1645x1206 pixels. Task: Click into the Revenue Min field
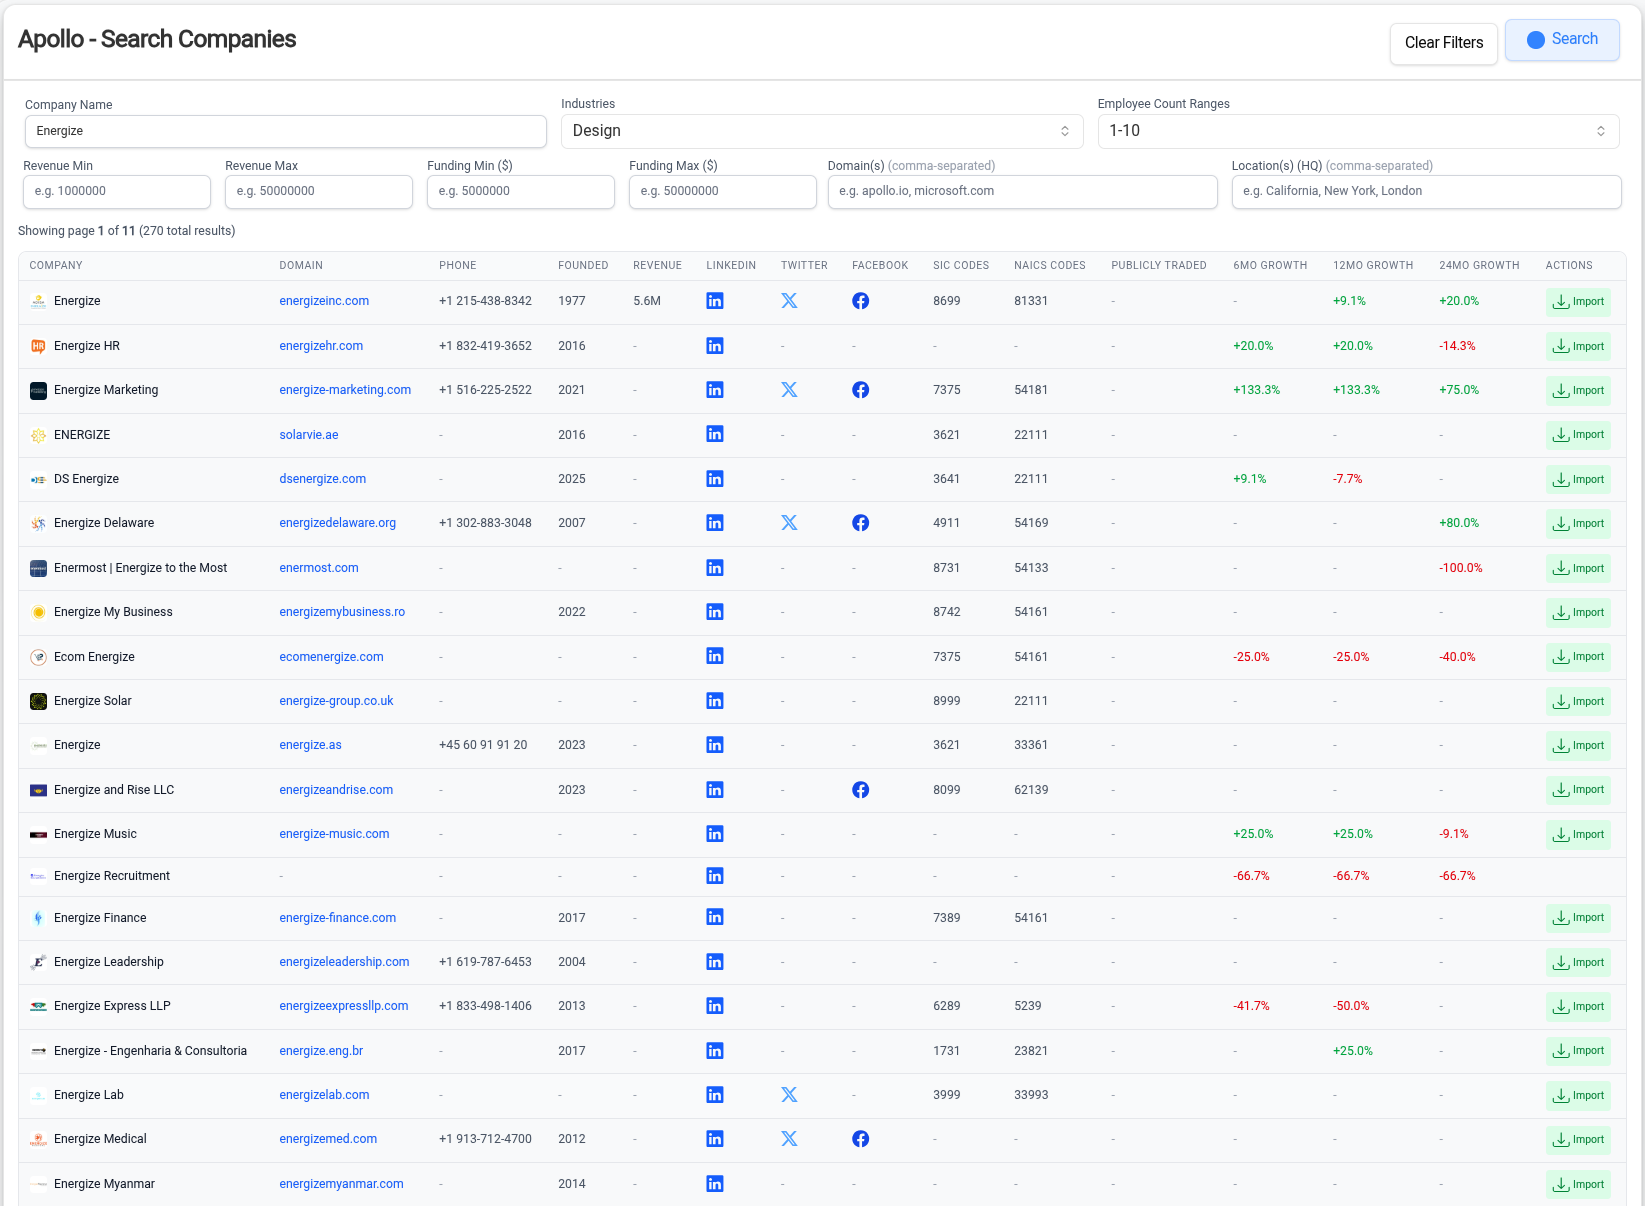tap(116, 191)
